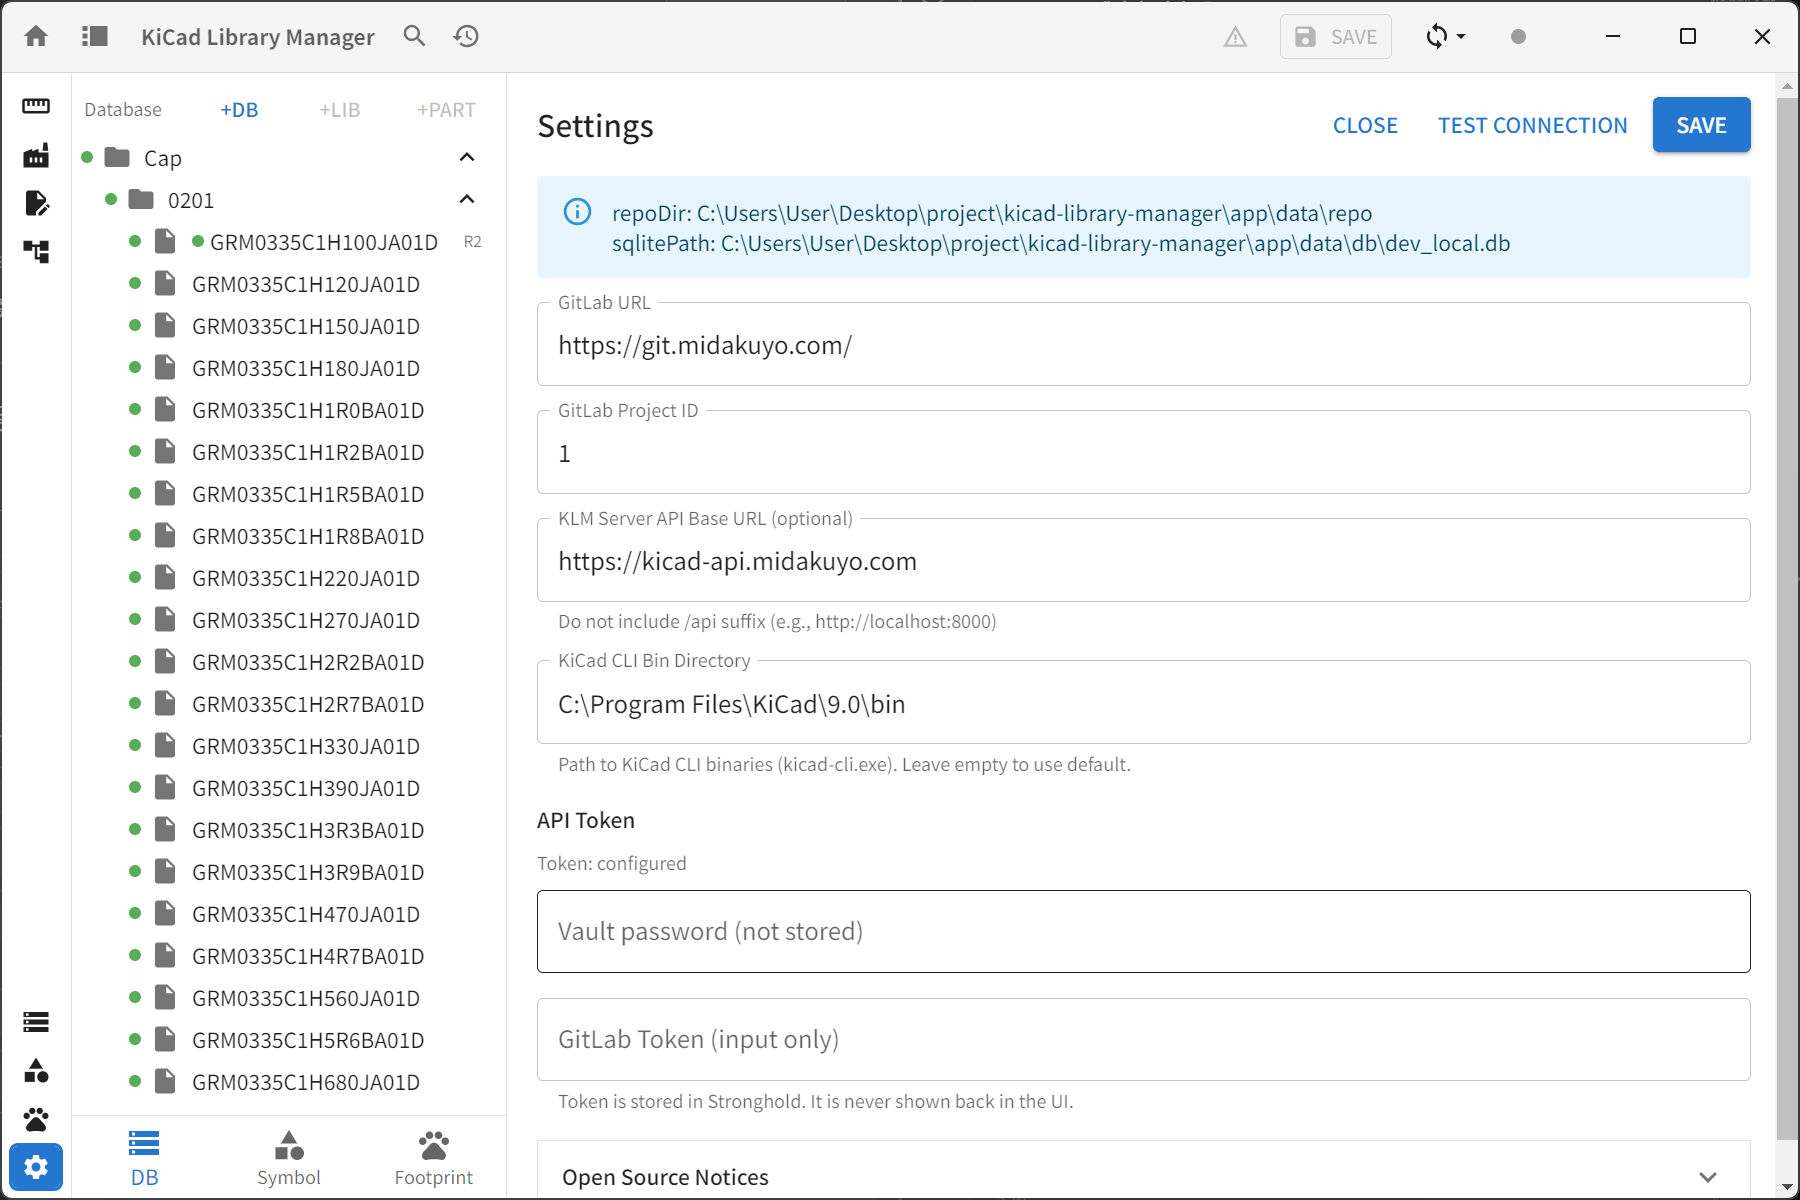The image size is (1800, 1200).
Task: Save settings with blue SAVE button
Action: [1701, 125]
